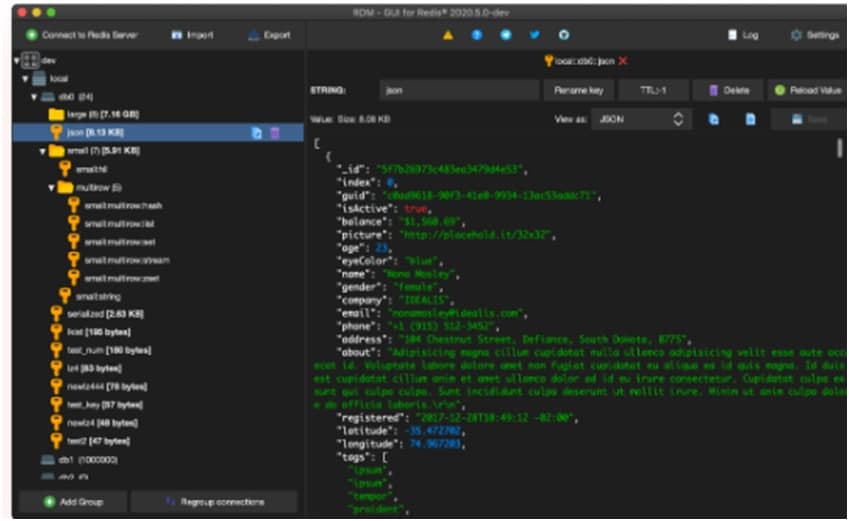Click the Rename key button
849x521 pixels.
[579, 90]
